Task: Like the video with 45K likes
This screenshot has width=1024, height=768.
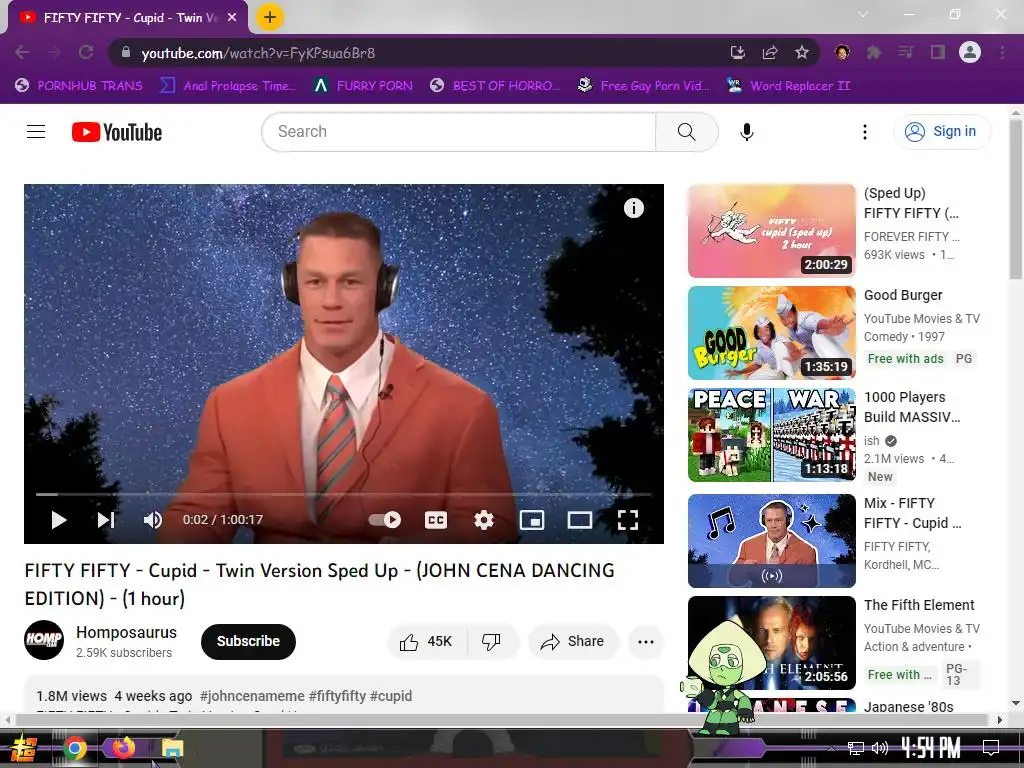Action: (x=427, y=642)
